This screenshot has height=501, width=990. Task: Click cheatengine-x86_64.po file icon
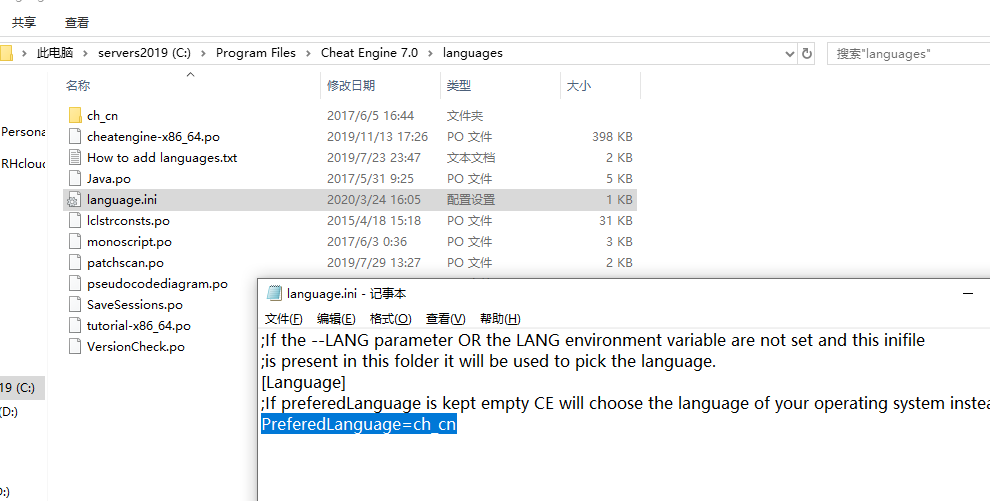coord(75,136)
